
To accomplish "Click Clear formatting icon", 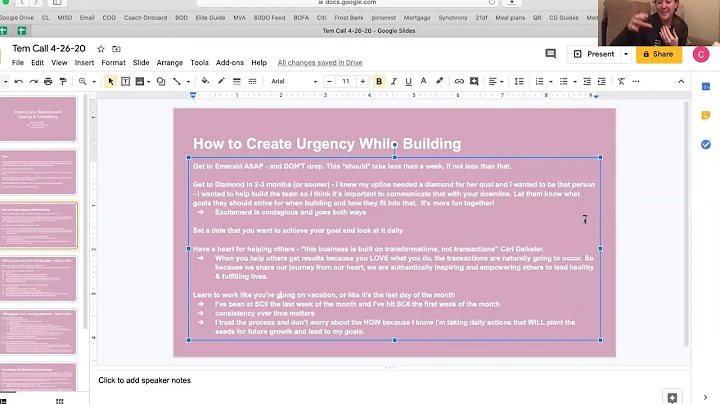I will pyautogui.click(x=621, y=81).
